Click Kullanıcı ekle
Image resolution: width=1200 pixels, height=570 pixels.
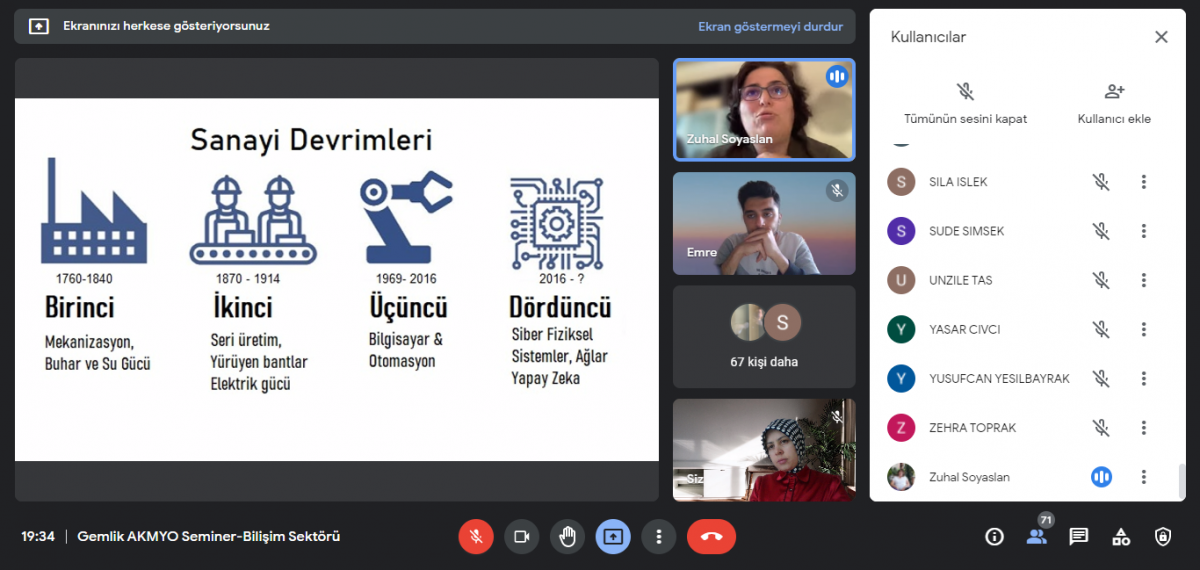pos(1114,104)
